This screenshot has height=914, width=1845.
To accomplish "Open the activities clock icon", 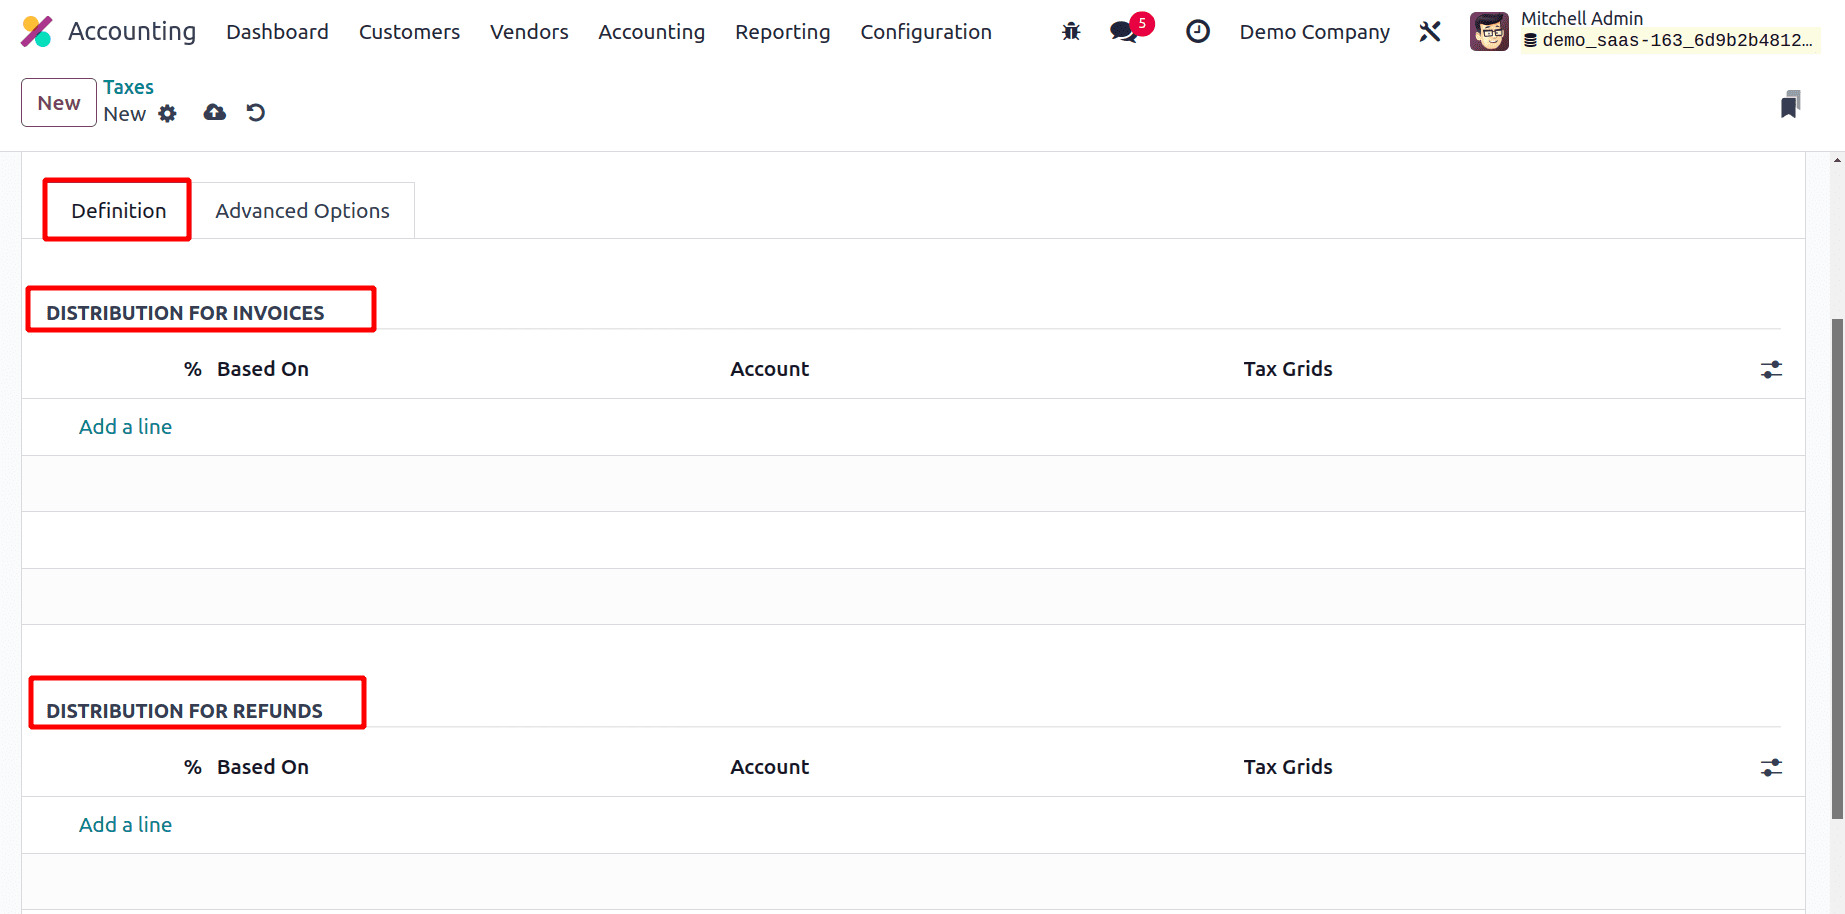I will (x=1197, y=32).
